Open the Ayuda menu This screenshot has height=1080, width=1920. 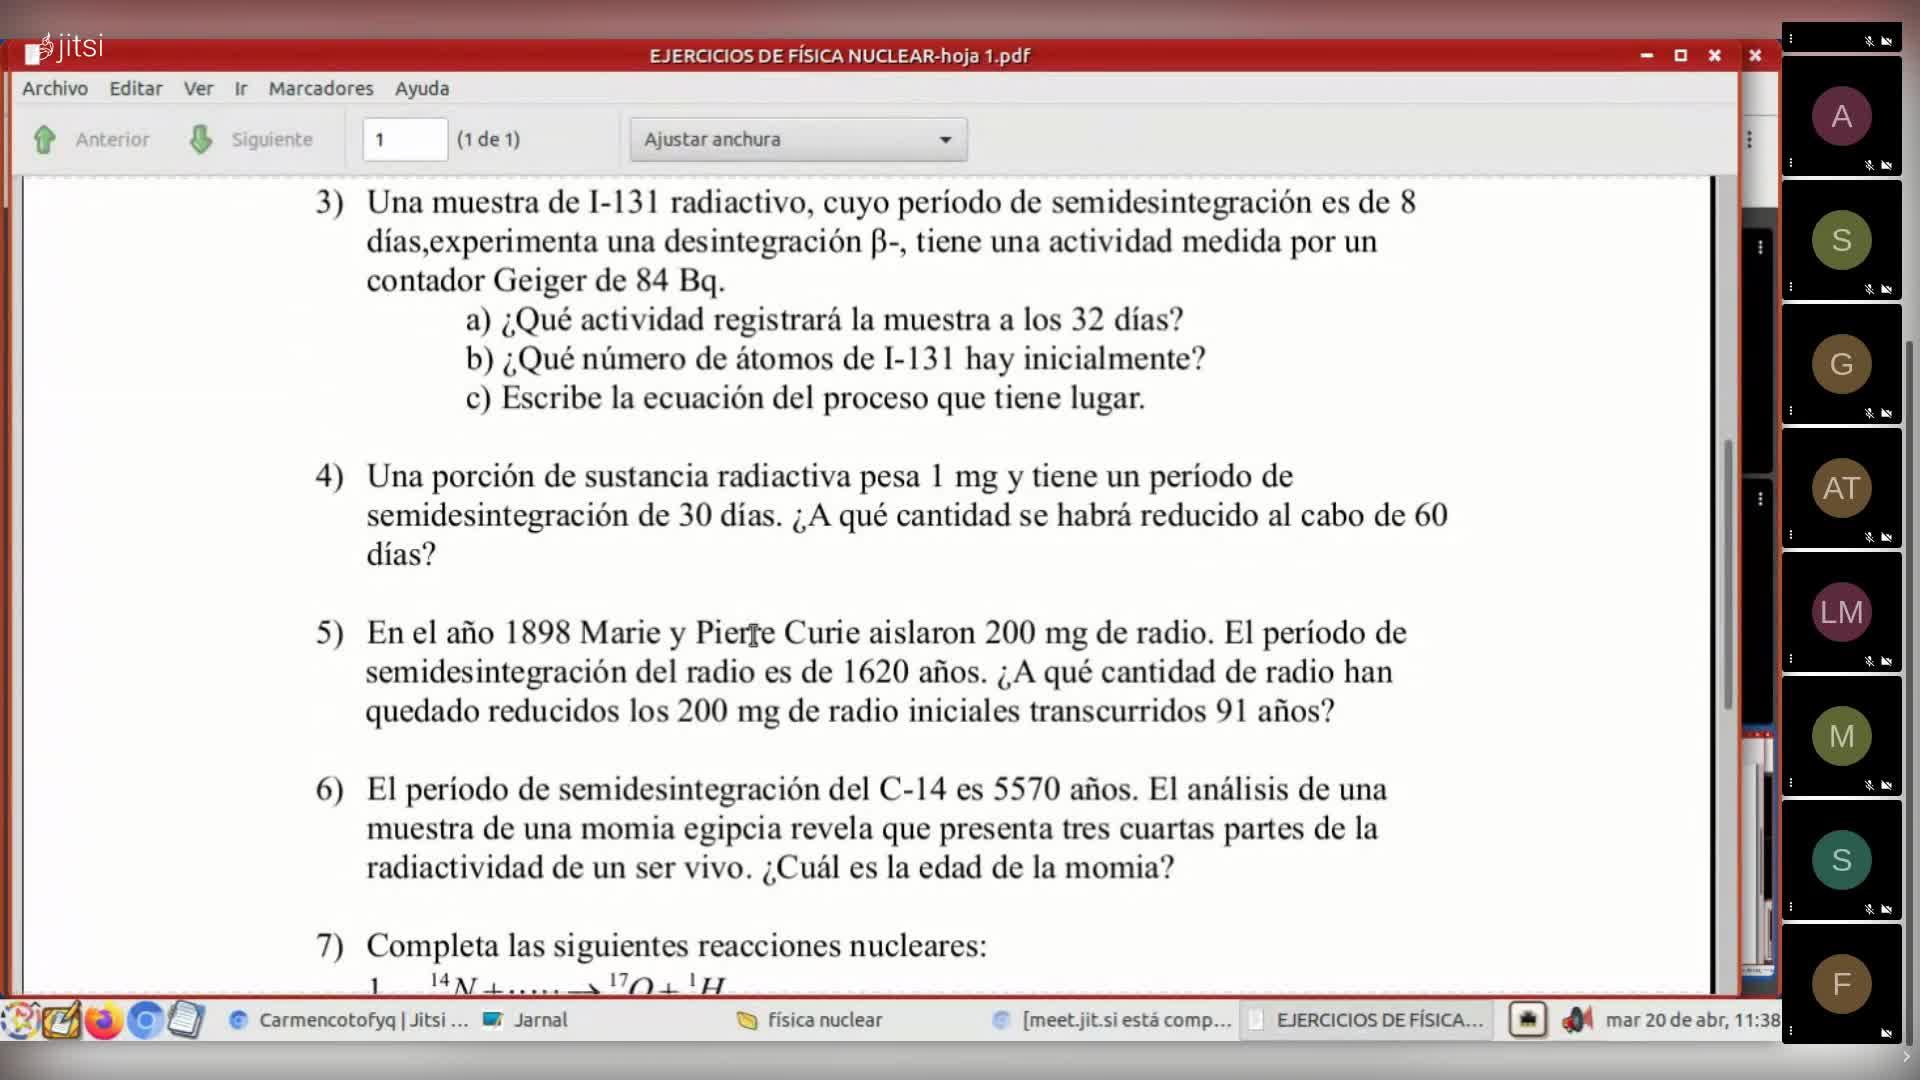click(421, 88)
